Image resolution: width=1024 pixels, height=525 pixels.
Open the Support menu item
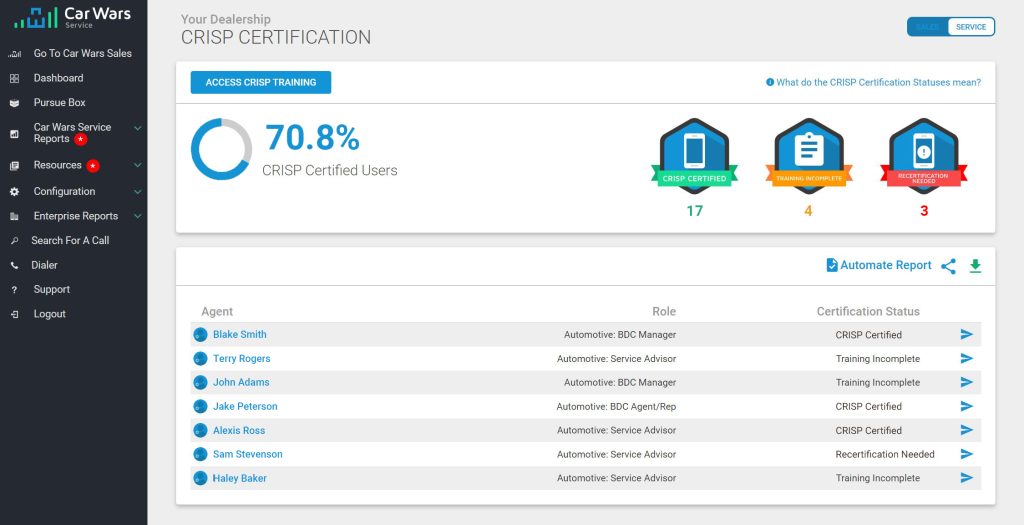[x=52, y=290]
